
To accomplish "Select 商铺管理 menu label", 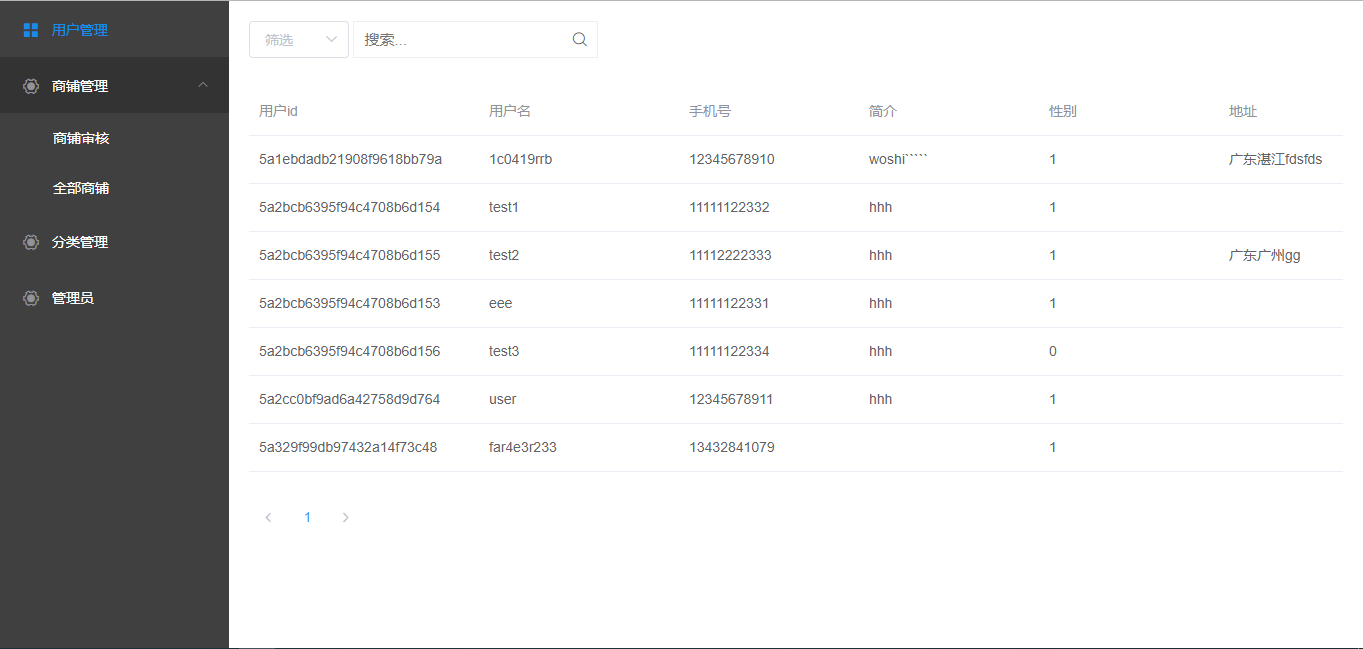I will (x=80, y=86).
